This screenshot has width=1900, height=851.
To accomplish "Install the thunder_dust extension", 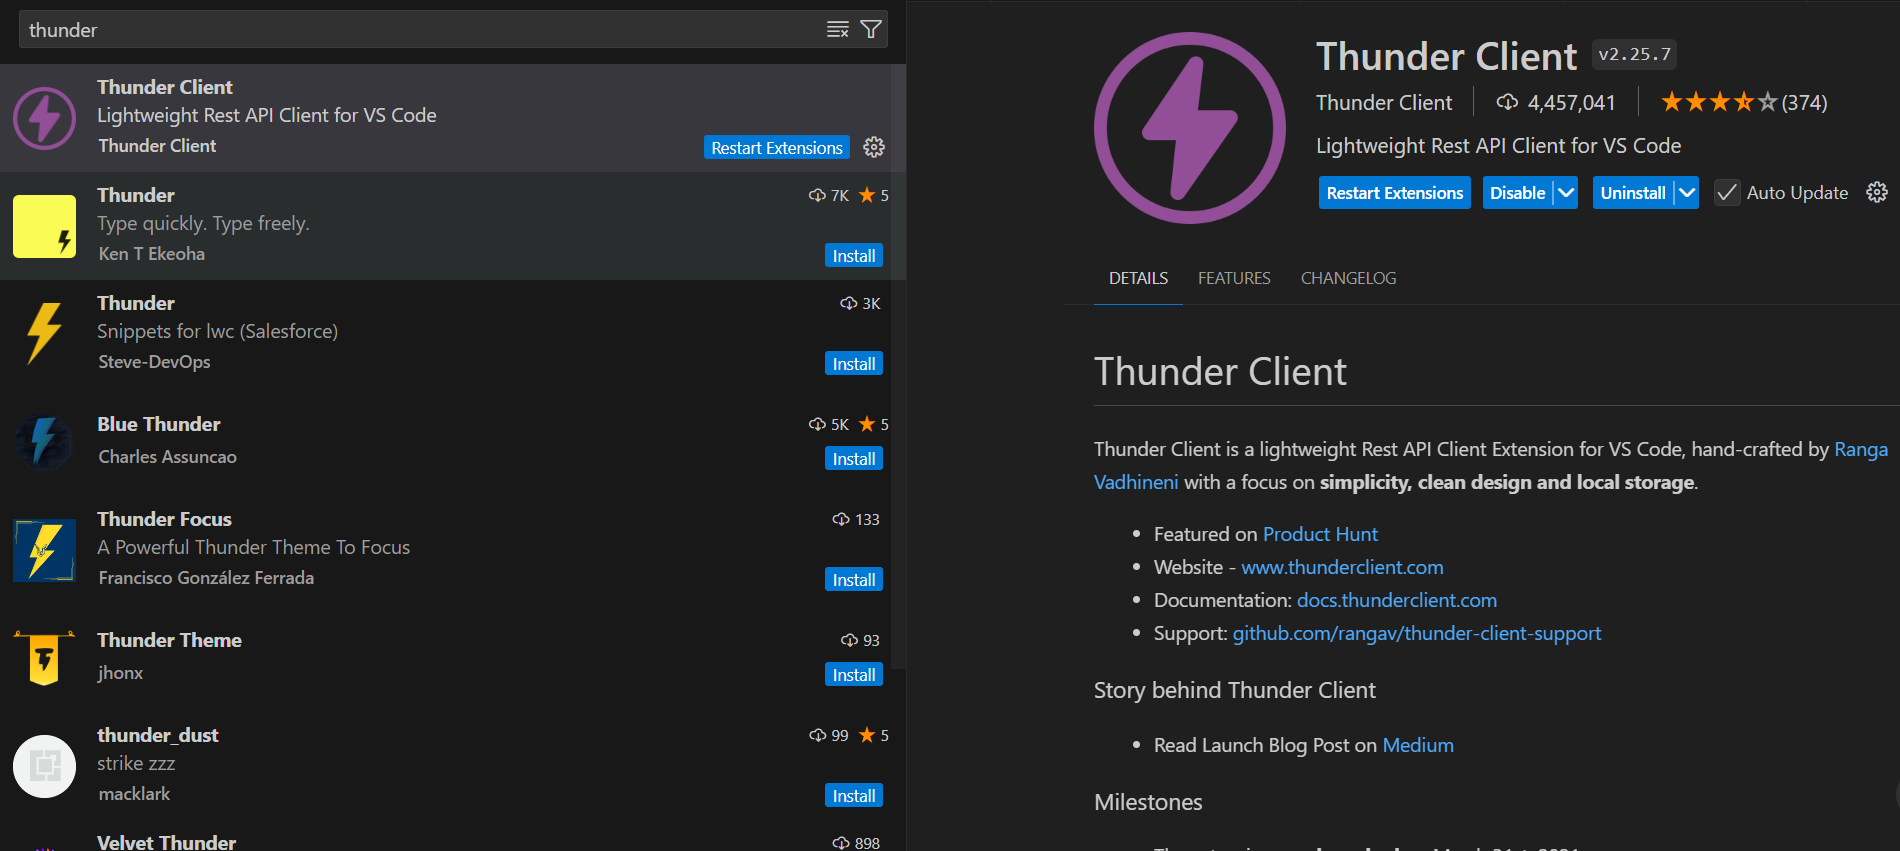I will [x=854, y=796].
